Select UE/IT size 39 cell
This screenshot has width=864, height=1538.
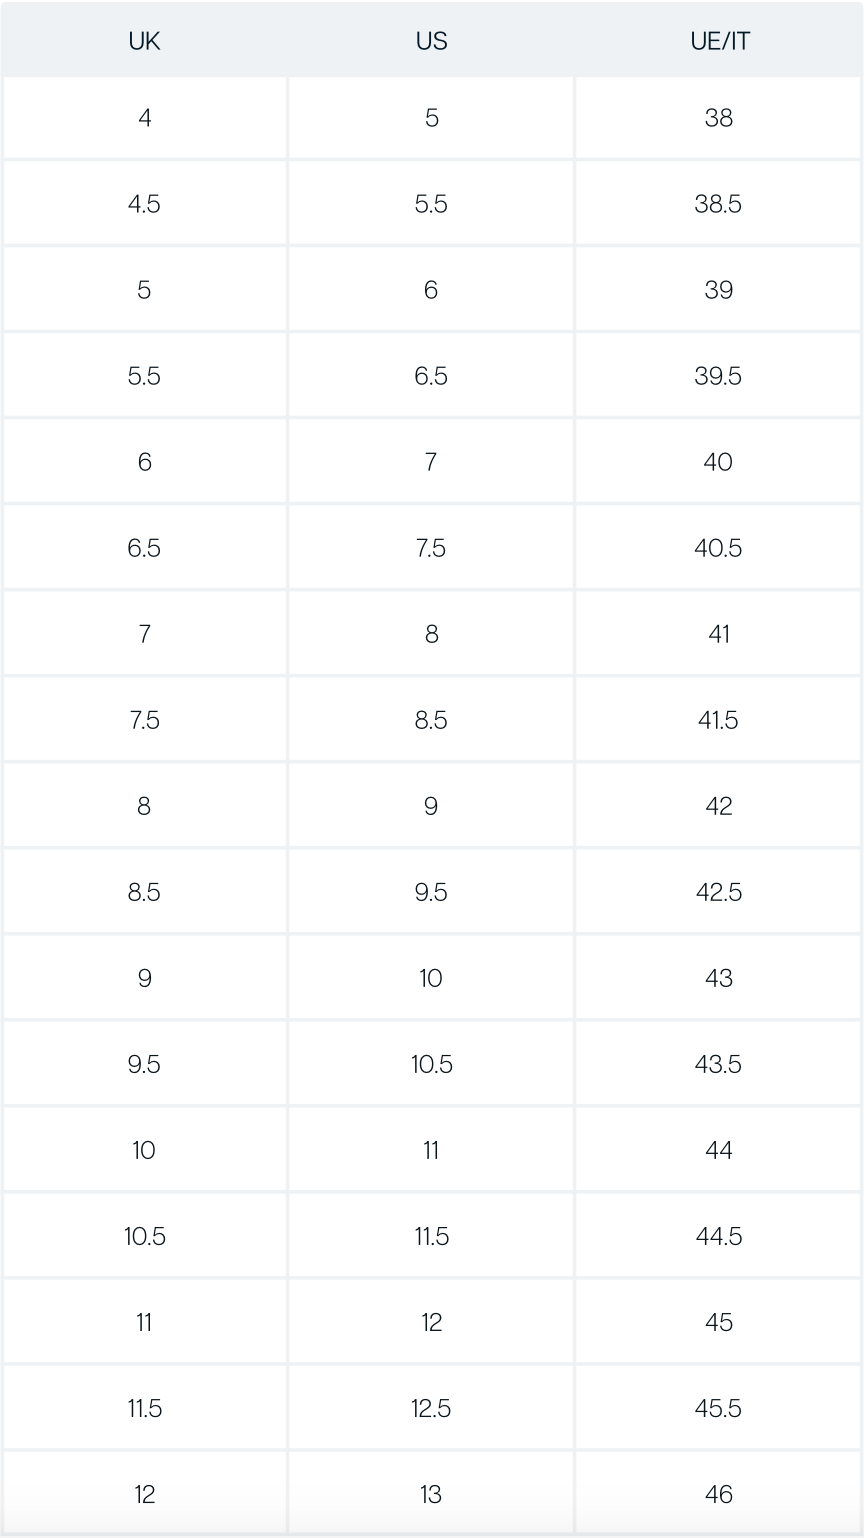(x=718, y=290)
